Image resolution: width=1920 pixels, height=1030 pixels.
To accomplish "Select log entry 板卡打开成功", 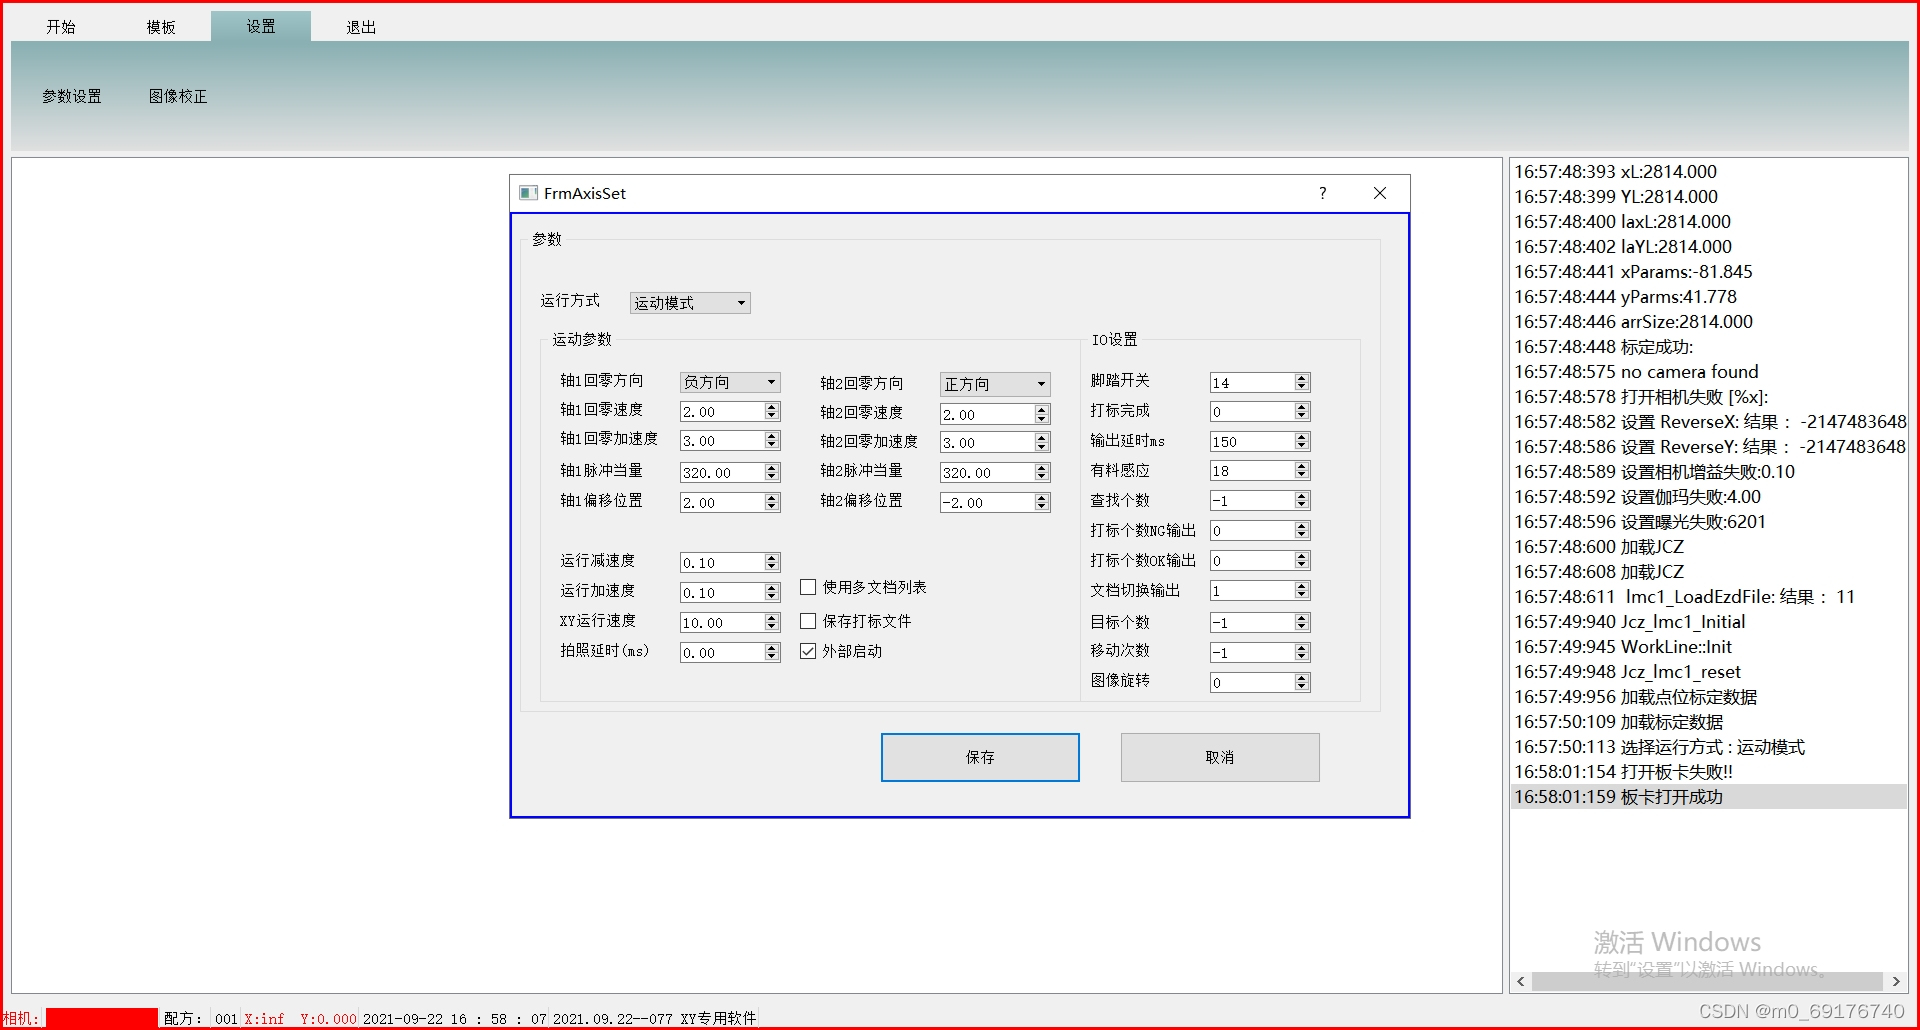I will point(1709,797).
